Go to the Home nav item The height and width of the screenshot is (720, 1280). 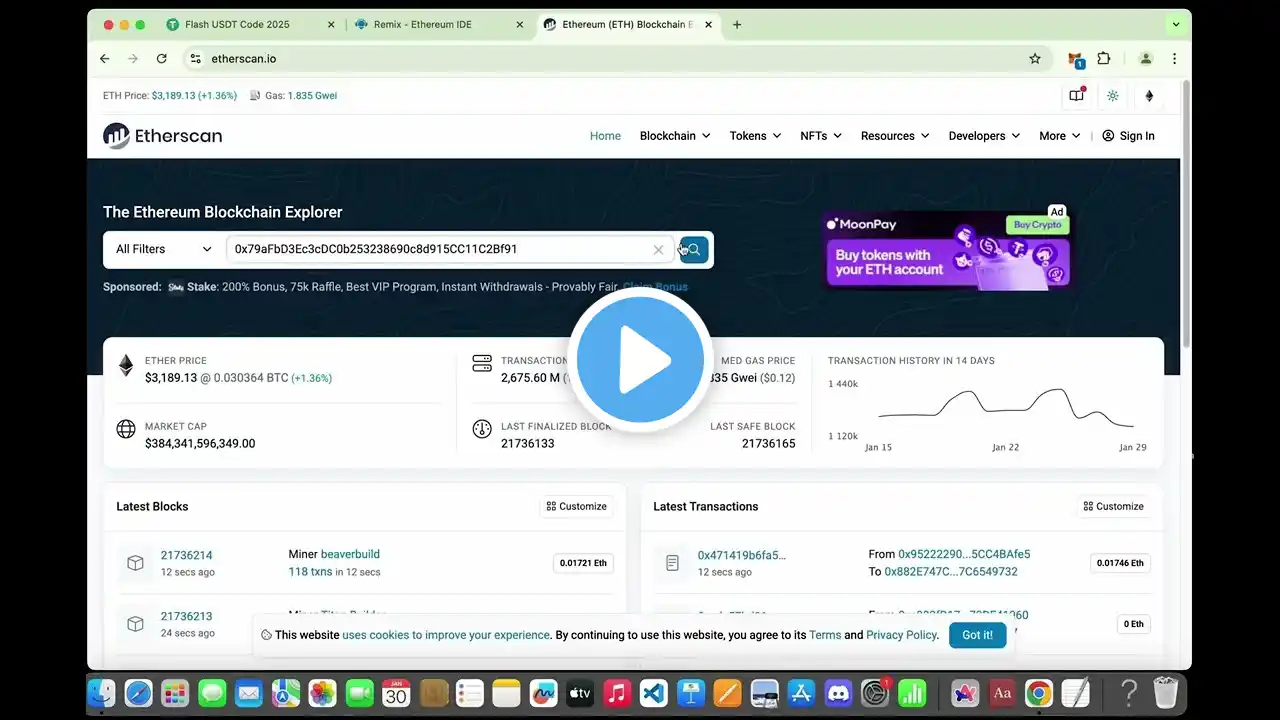pos(605,136)
